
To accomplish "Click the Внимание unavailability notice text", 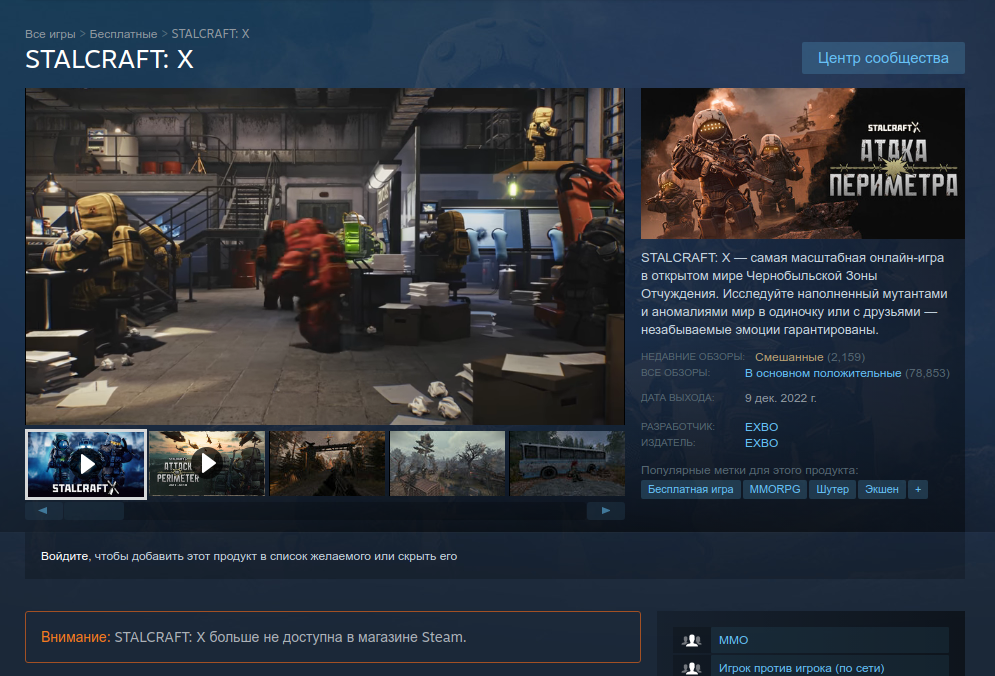I will click(x=254, y=637).
